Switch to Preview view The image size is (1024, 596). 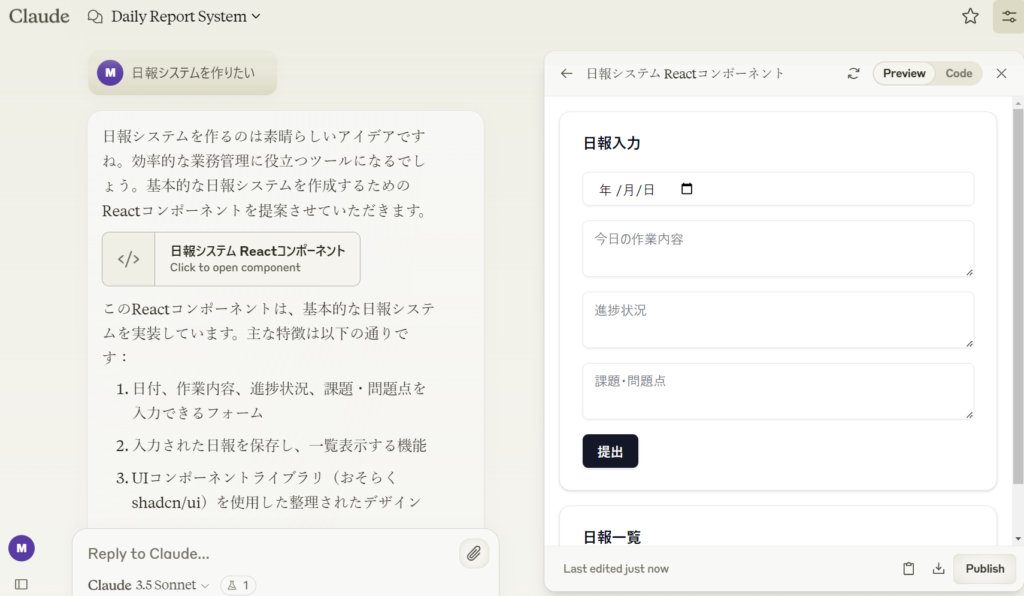(x=904, y=74)
